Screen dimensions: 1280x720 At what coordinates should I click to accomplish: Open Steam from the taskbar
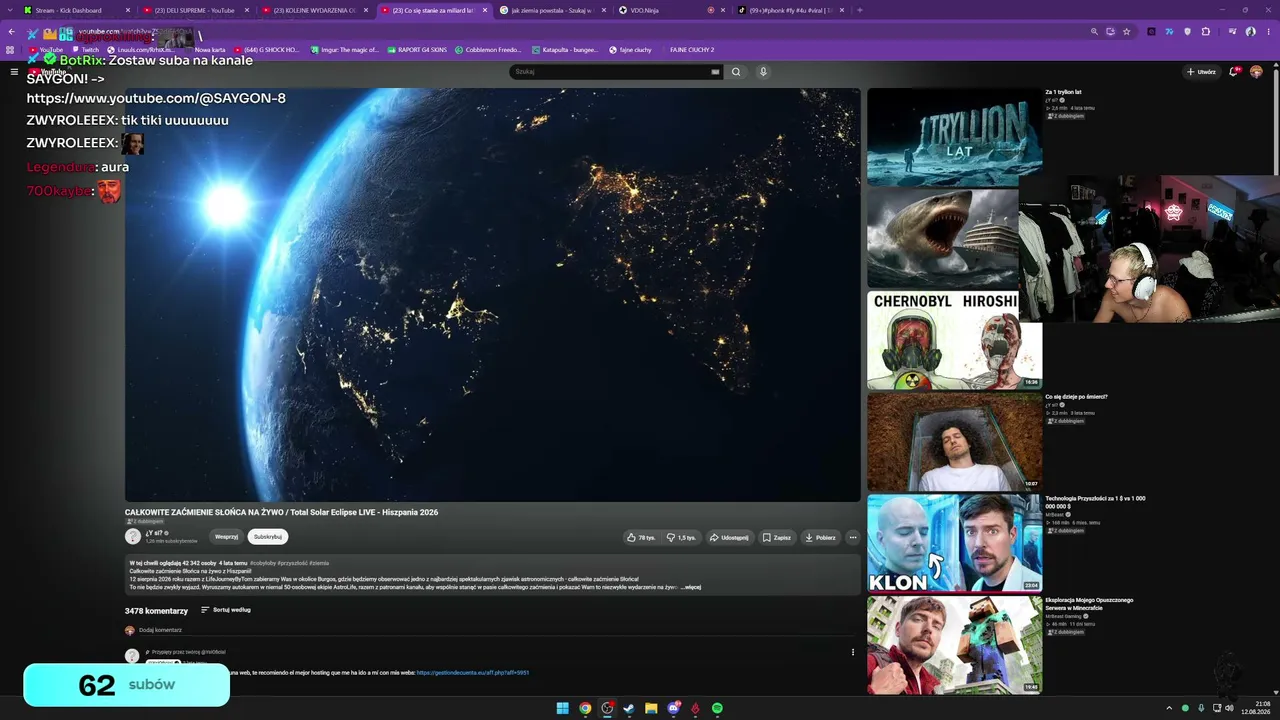629,708
